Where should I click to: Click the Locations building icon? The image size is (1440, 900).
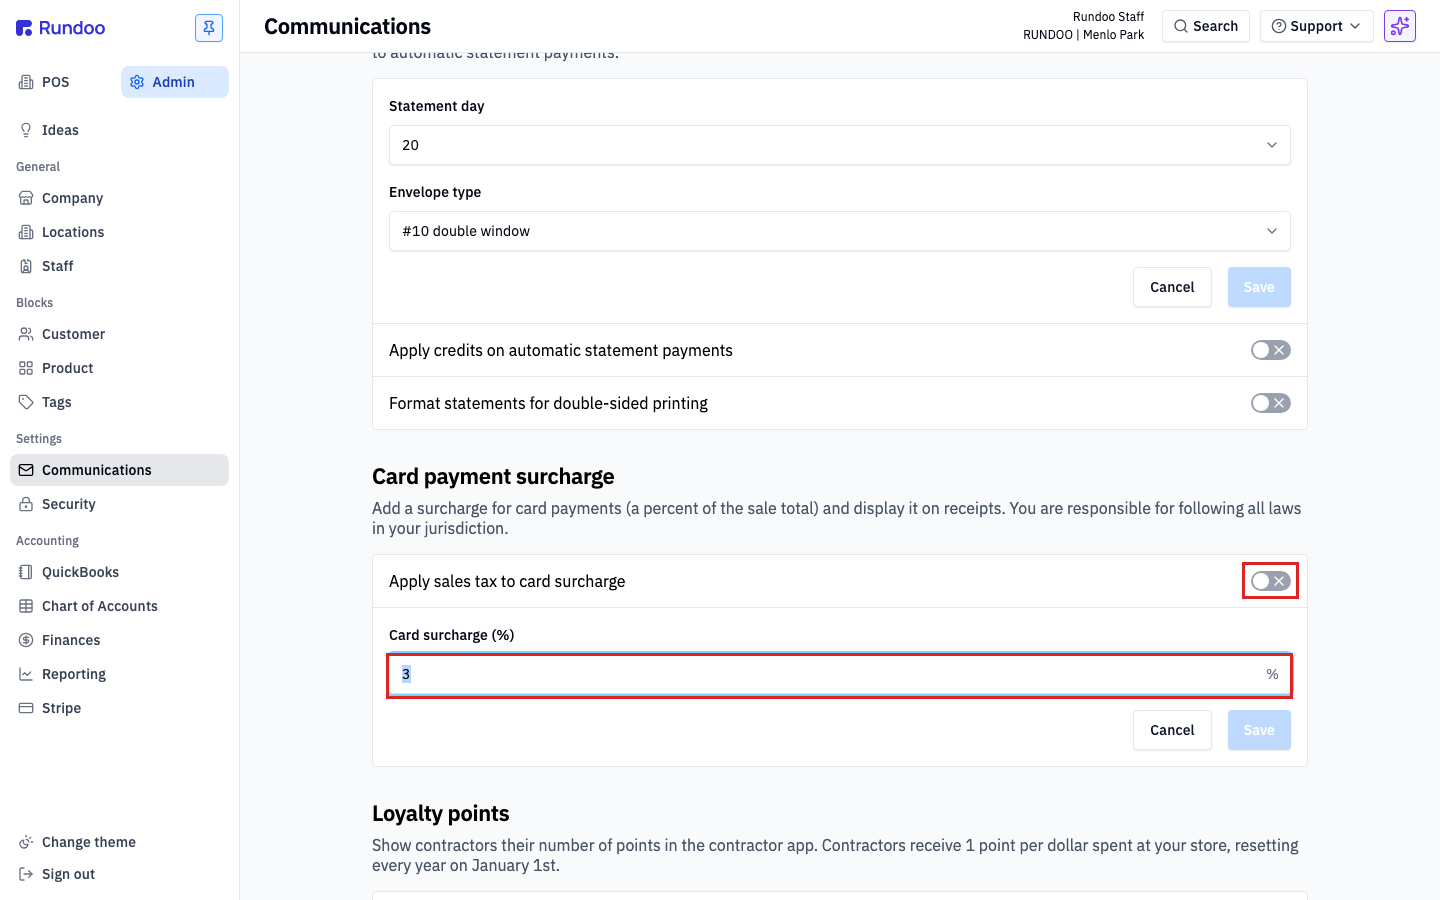coord(26,232)
